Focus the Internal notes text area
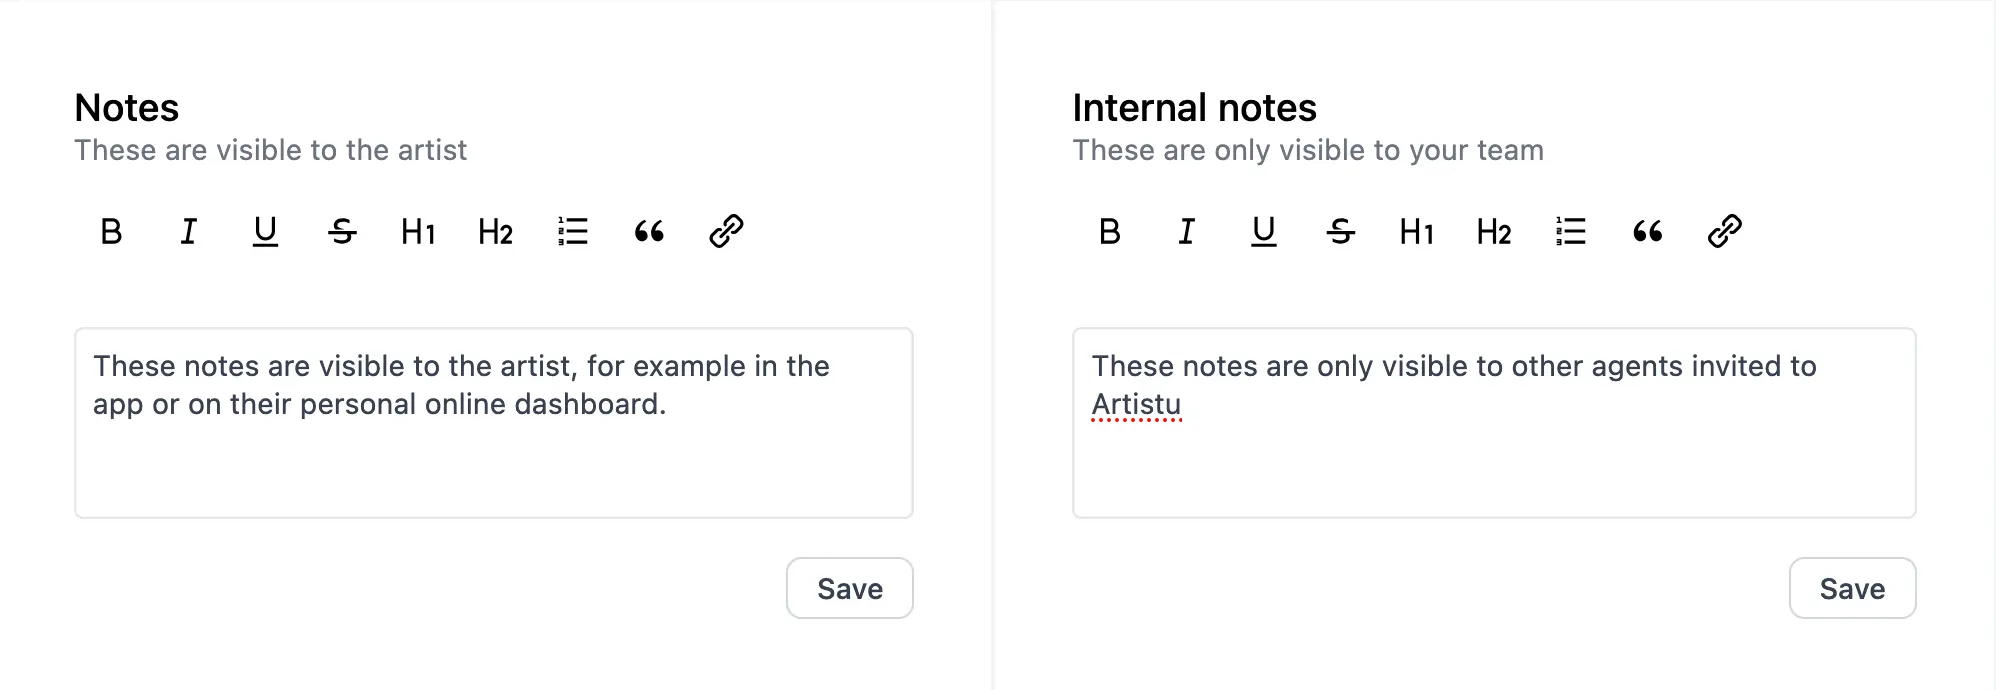Screen dimensions: 1996x690 1494,460
